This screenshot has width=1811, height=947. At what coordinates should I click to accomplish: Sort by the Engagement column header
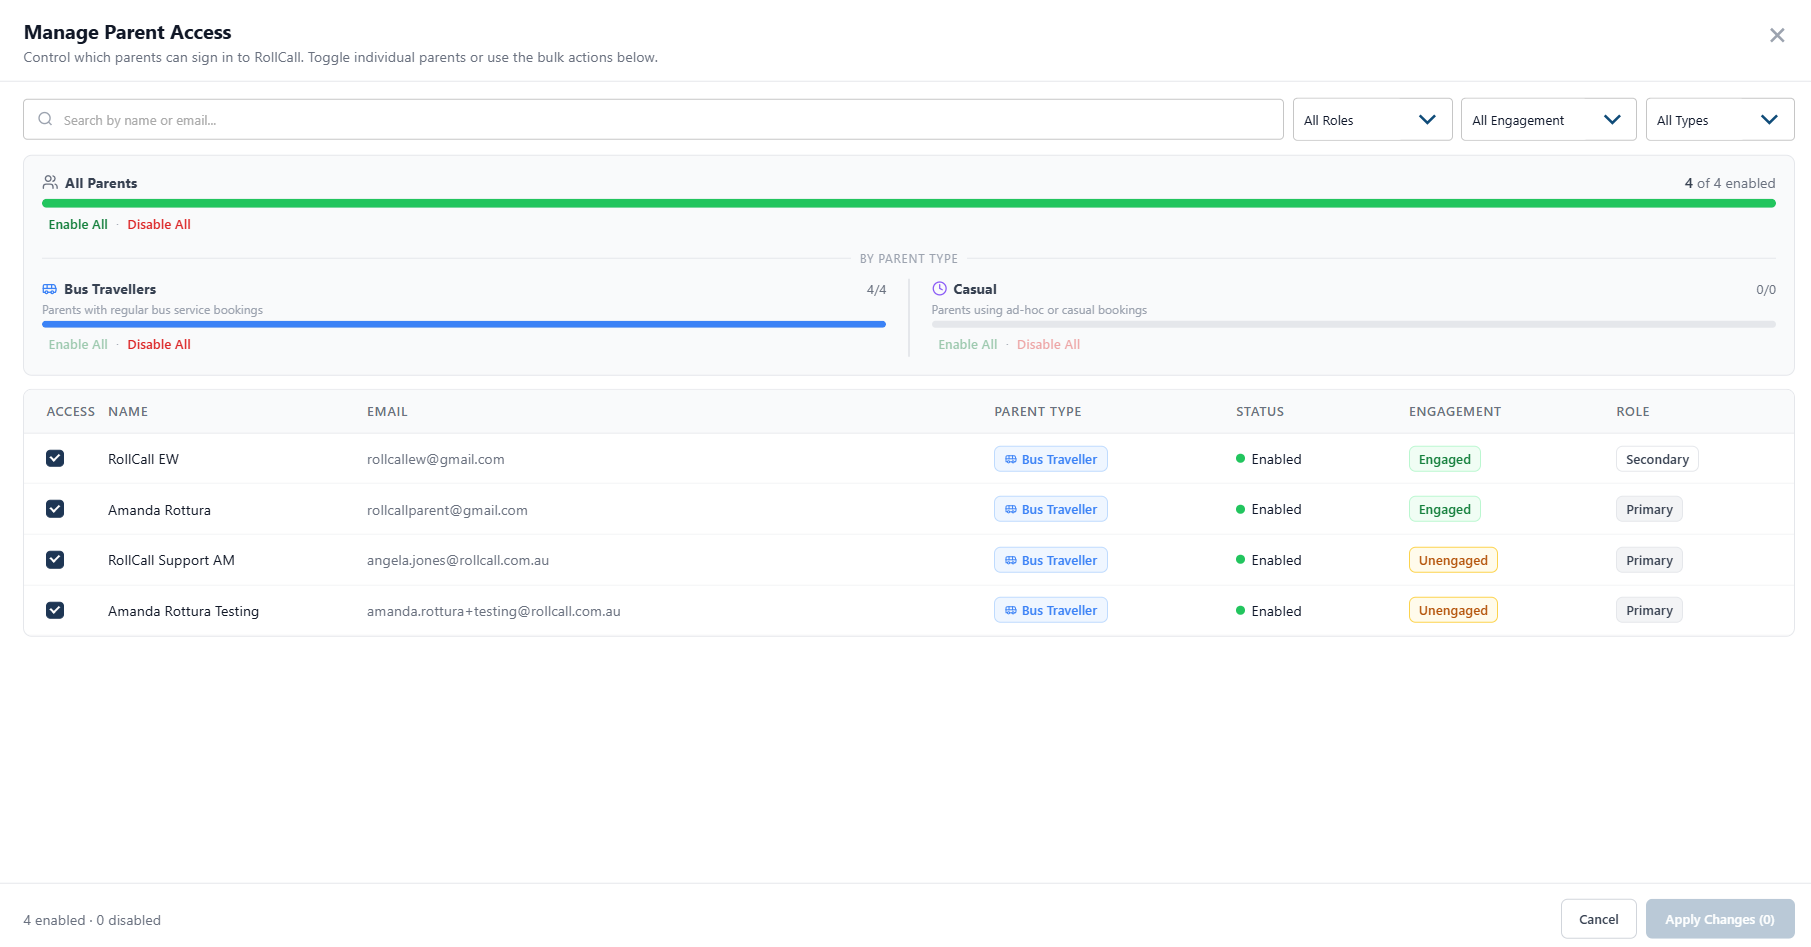[1454, 411]
